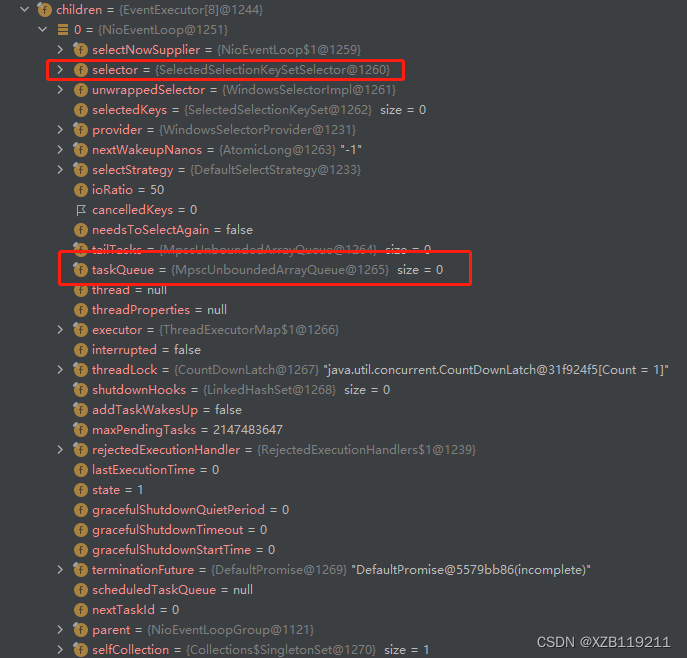This screenshot has width=687, height=658.
Task: Click the field icon beside selectStrategy
Action: (x=81, y=170)
